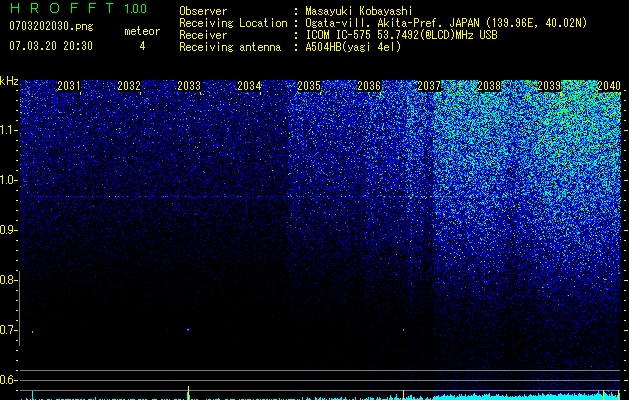The height and width of the screenshot is (400, 629).
Task: Click the 2031 time marker
Action: tap(69, 86)
